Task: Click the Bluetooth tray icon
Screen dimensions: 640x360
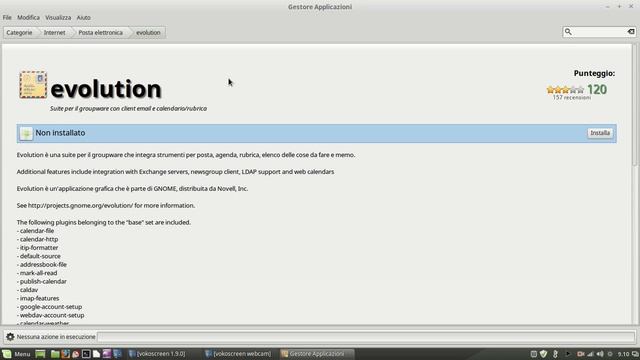Action: point(555,354)
